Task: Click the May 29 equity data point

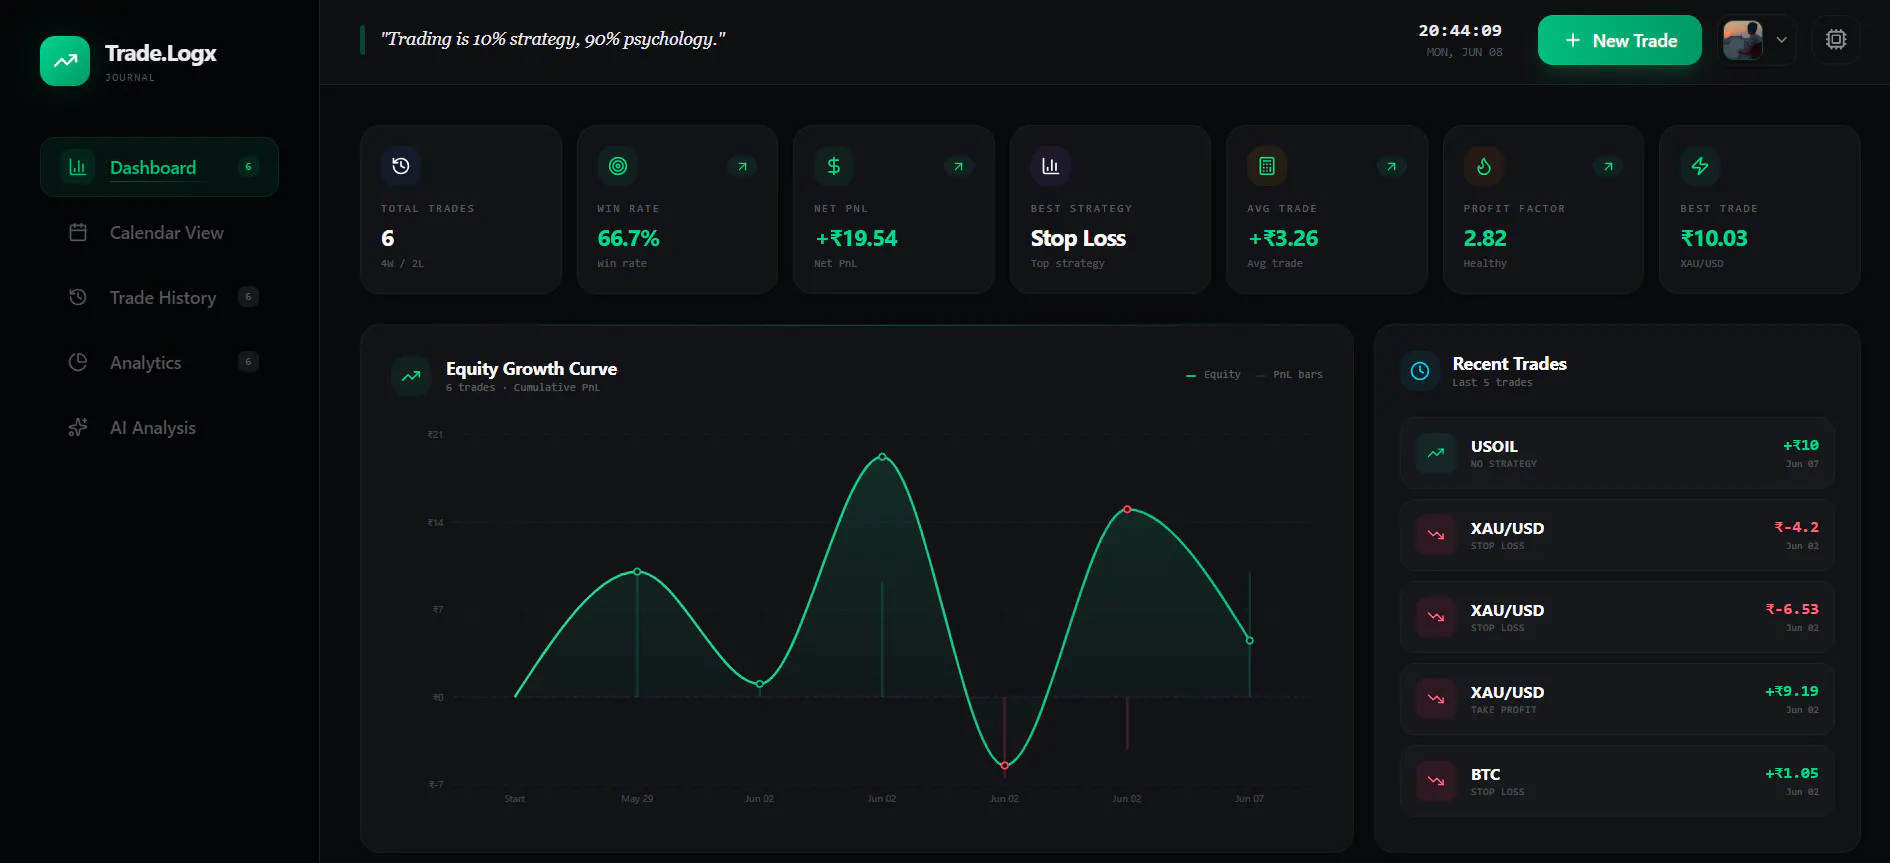Action: 638,572
